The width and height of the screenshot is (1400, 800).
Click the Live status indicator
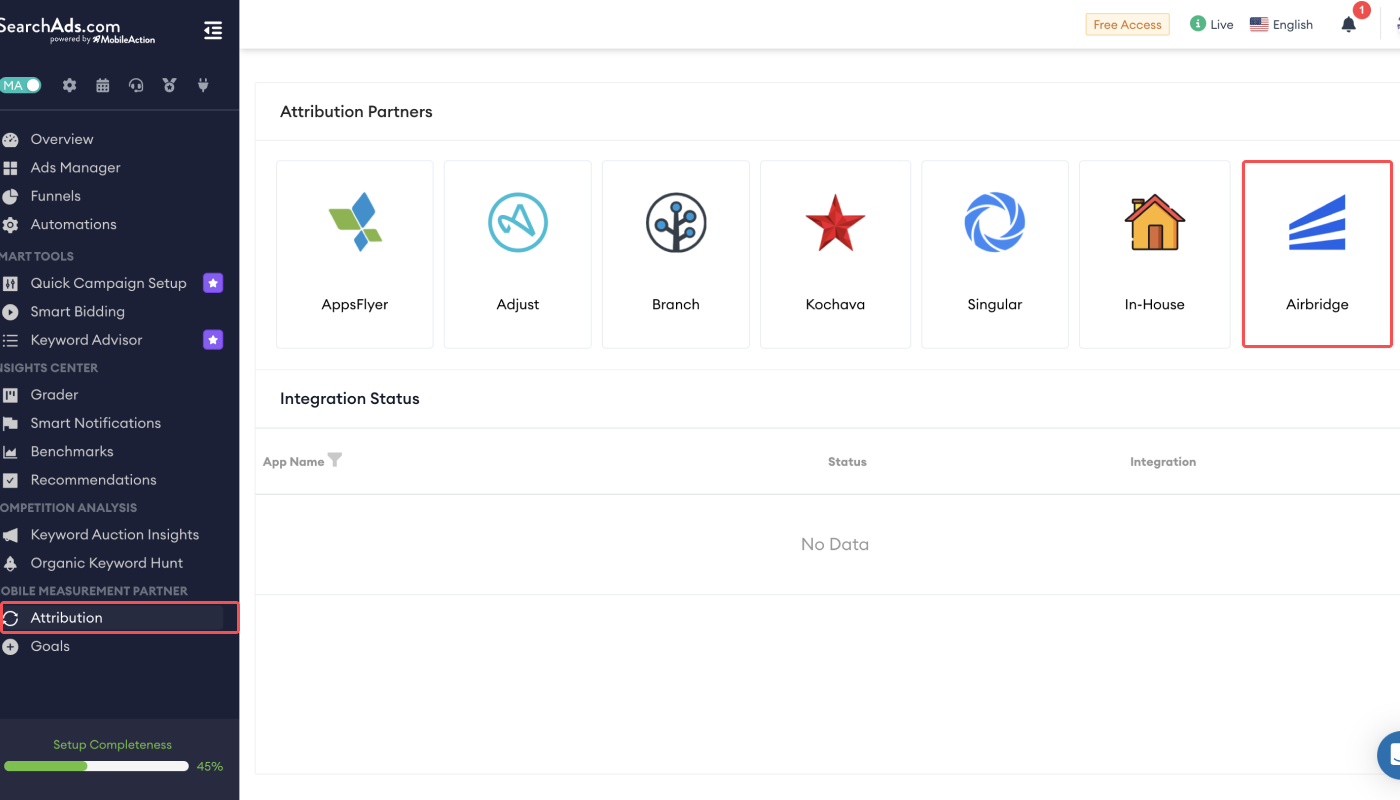click(x=1212, y=25)
